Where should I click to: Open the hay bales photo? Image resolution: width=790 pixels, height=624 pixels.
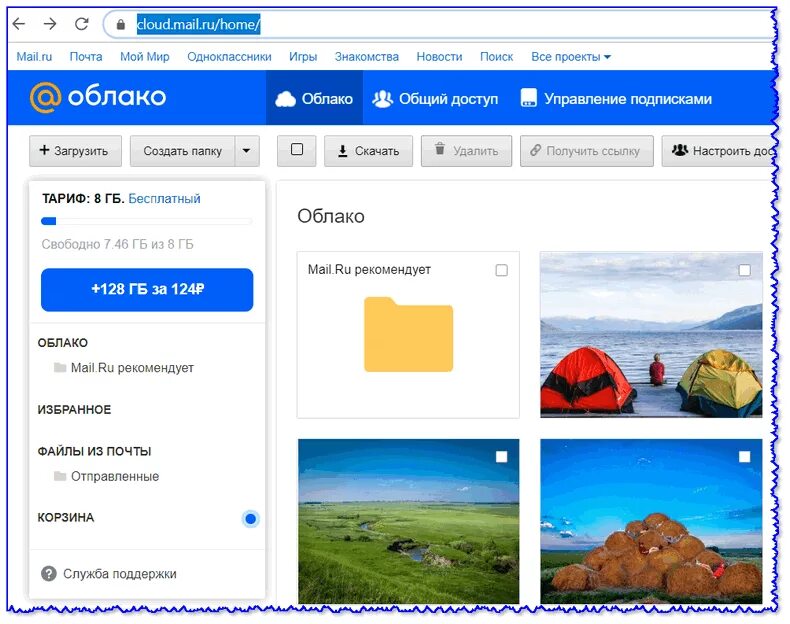pos(651,521)
